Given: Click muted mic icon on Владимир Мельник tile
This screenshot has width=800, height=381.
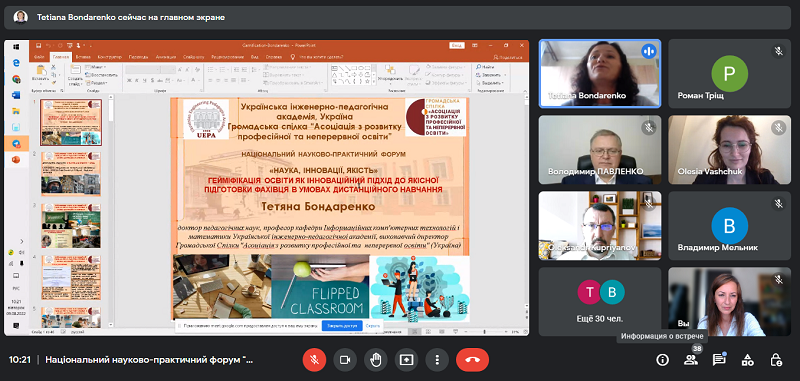Looking at the screenshot, I should [778, 204].
